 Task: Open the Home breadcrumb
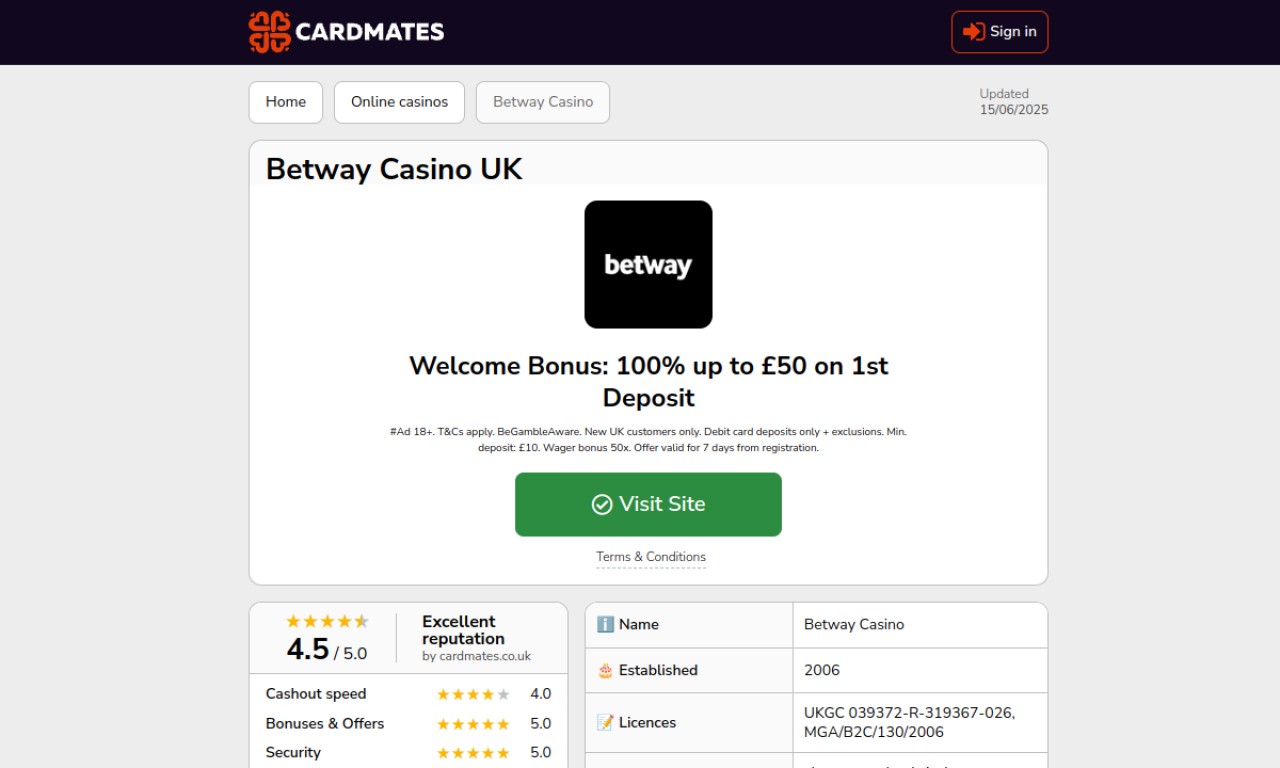(286, 102)
